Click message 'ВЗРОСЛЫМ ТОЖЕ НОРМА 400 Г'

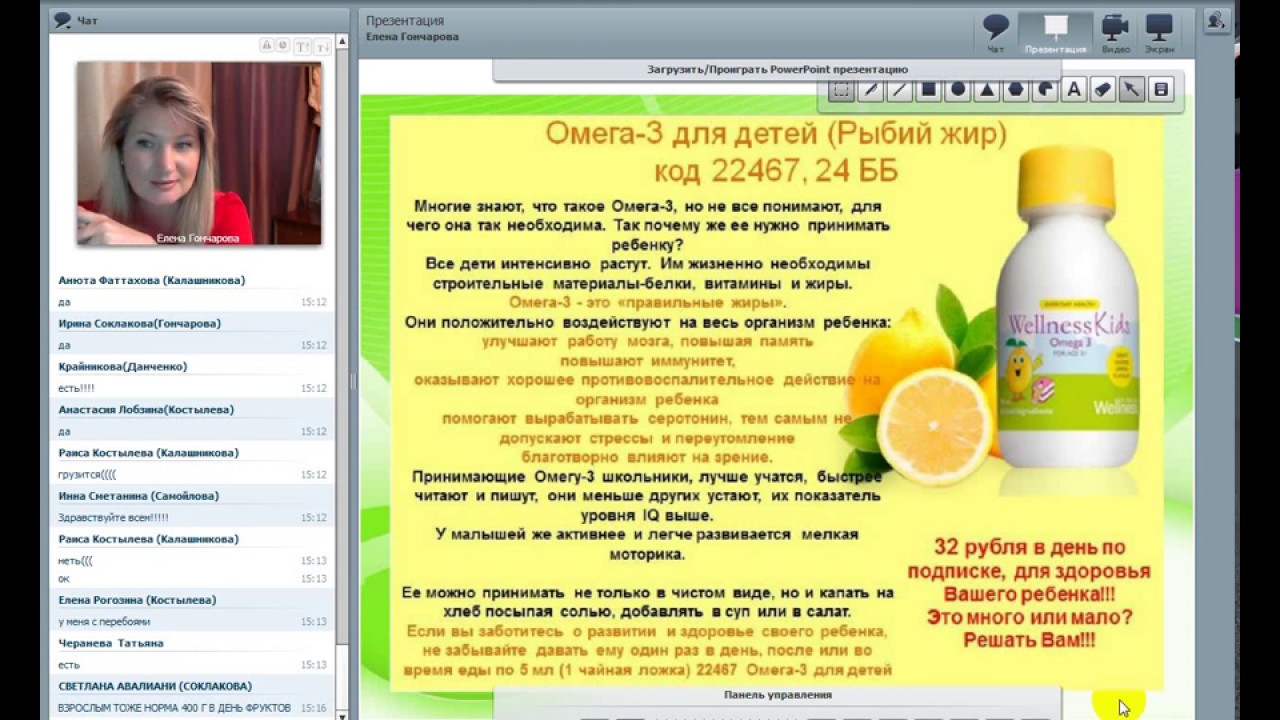pyautogui.click(x=175, y=708)
